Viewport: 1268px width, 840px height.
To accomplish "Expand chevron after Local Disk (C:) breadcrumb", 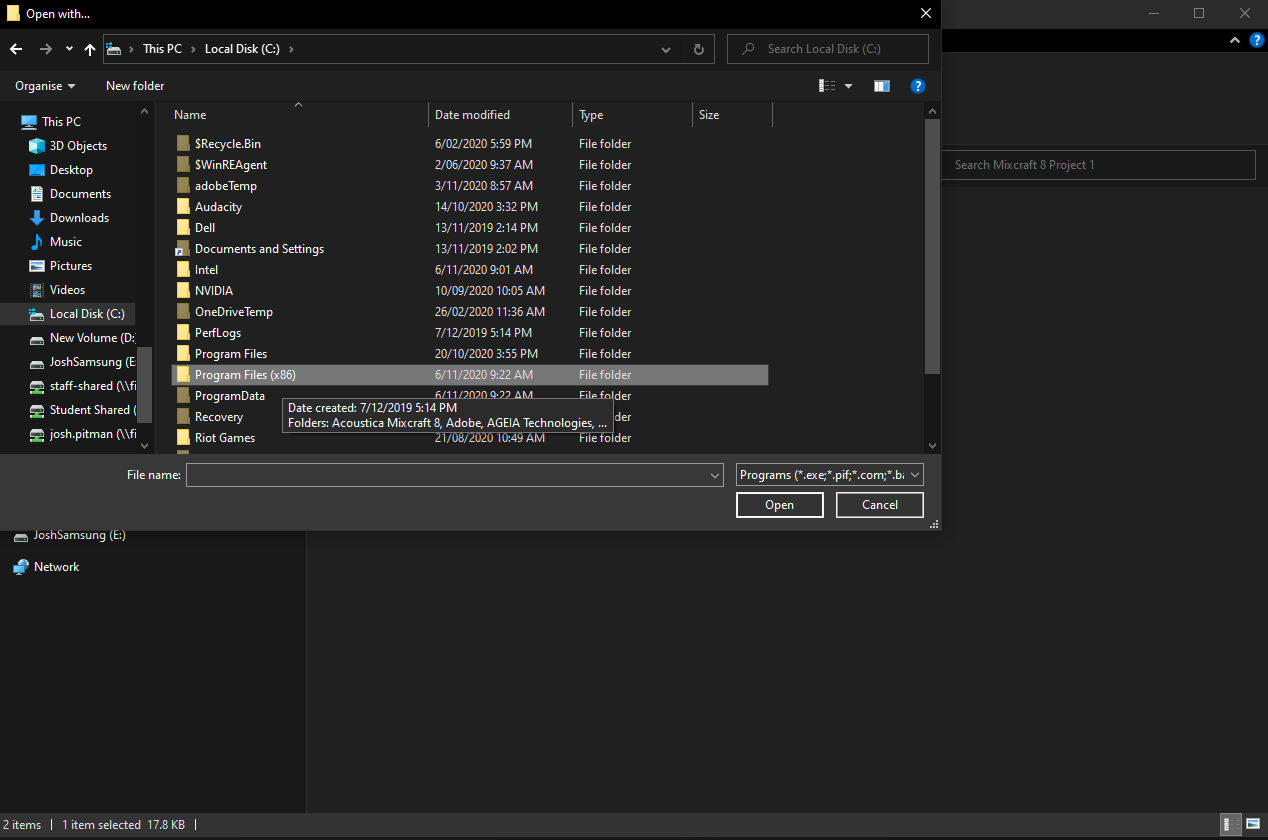I will click(291, 49).
